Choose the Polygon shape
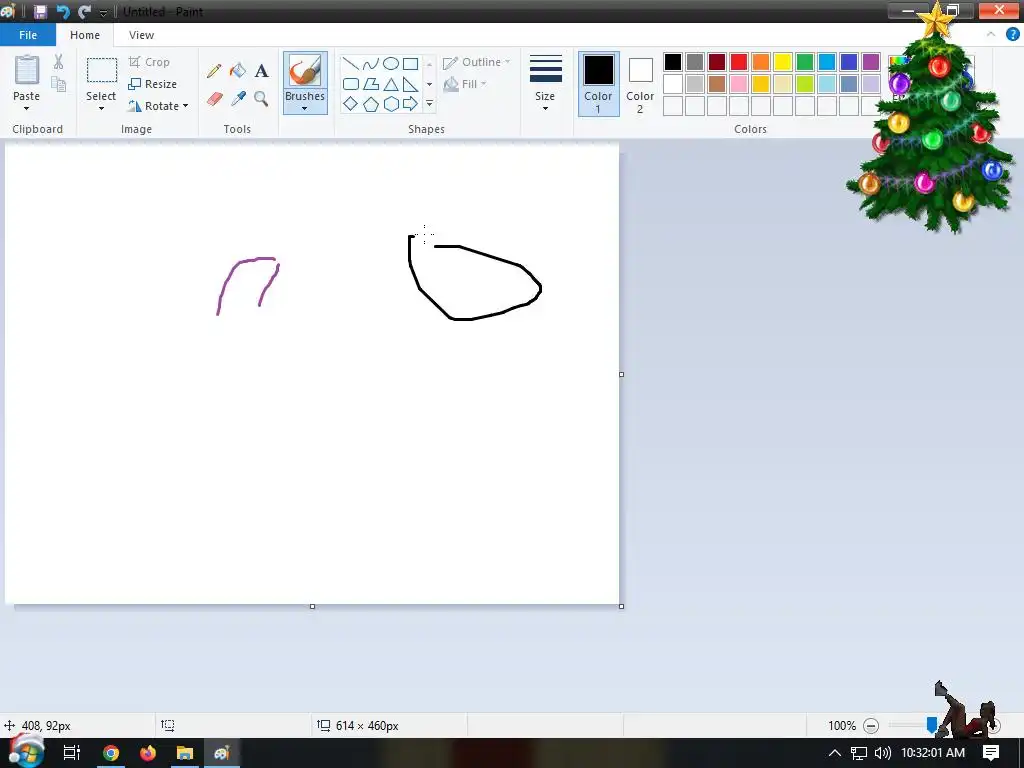The image size is (1024, 768). [x=370, y=84]
